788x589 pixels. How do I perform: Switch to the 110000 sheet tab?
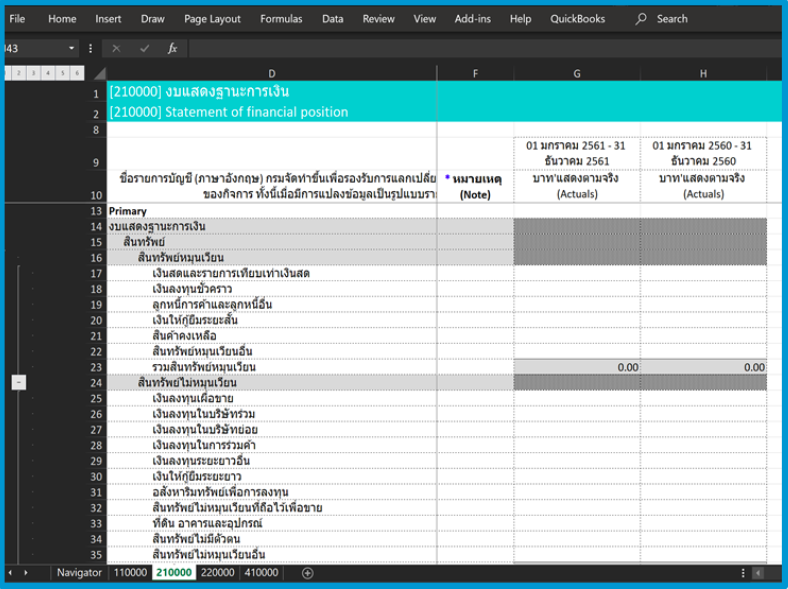130,572
